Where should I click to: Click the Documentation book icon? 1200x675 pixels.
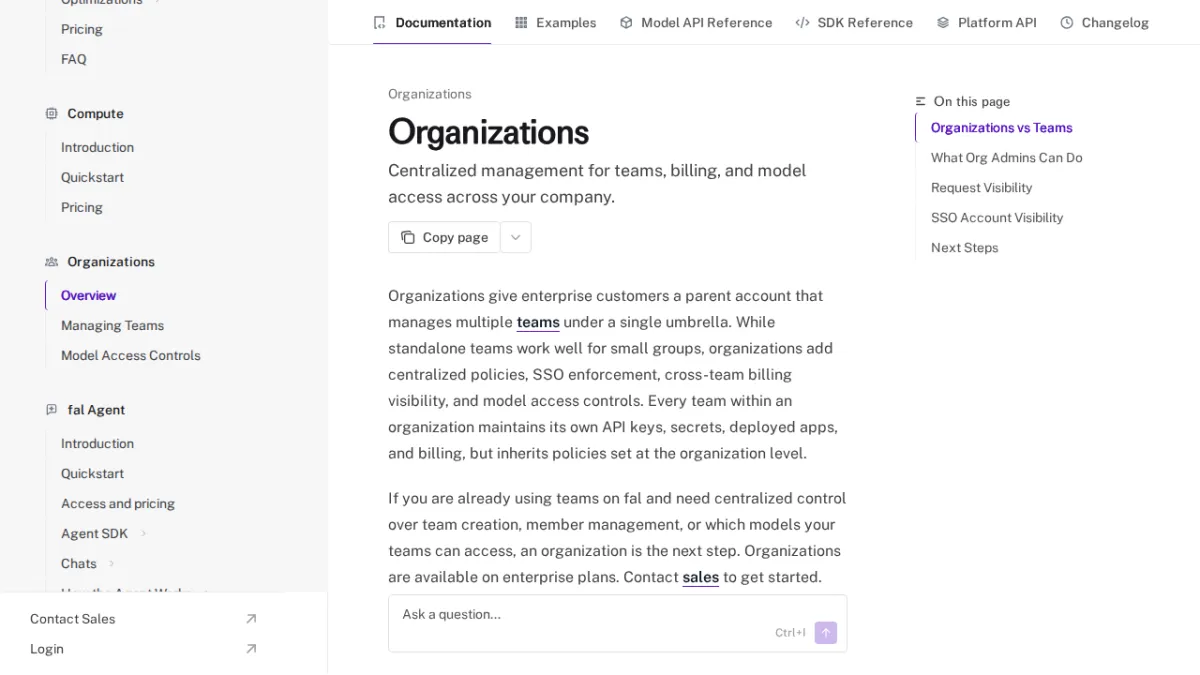click(379, 22)
